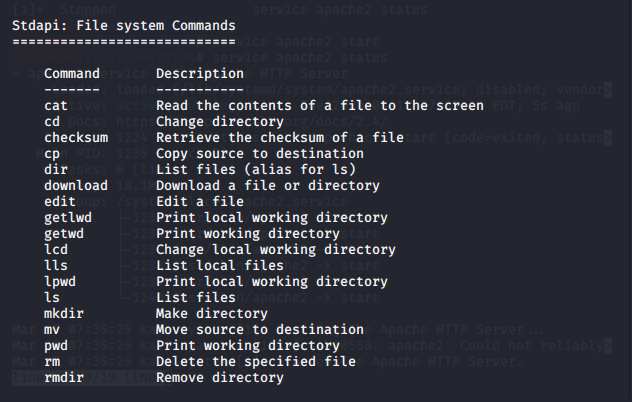
Task: Click the 'mkdir' command entry
Action: click(x=64, y=314)
